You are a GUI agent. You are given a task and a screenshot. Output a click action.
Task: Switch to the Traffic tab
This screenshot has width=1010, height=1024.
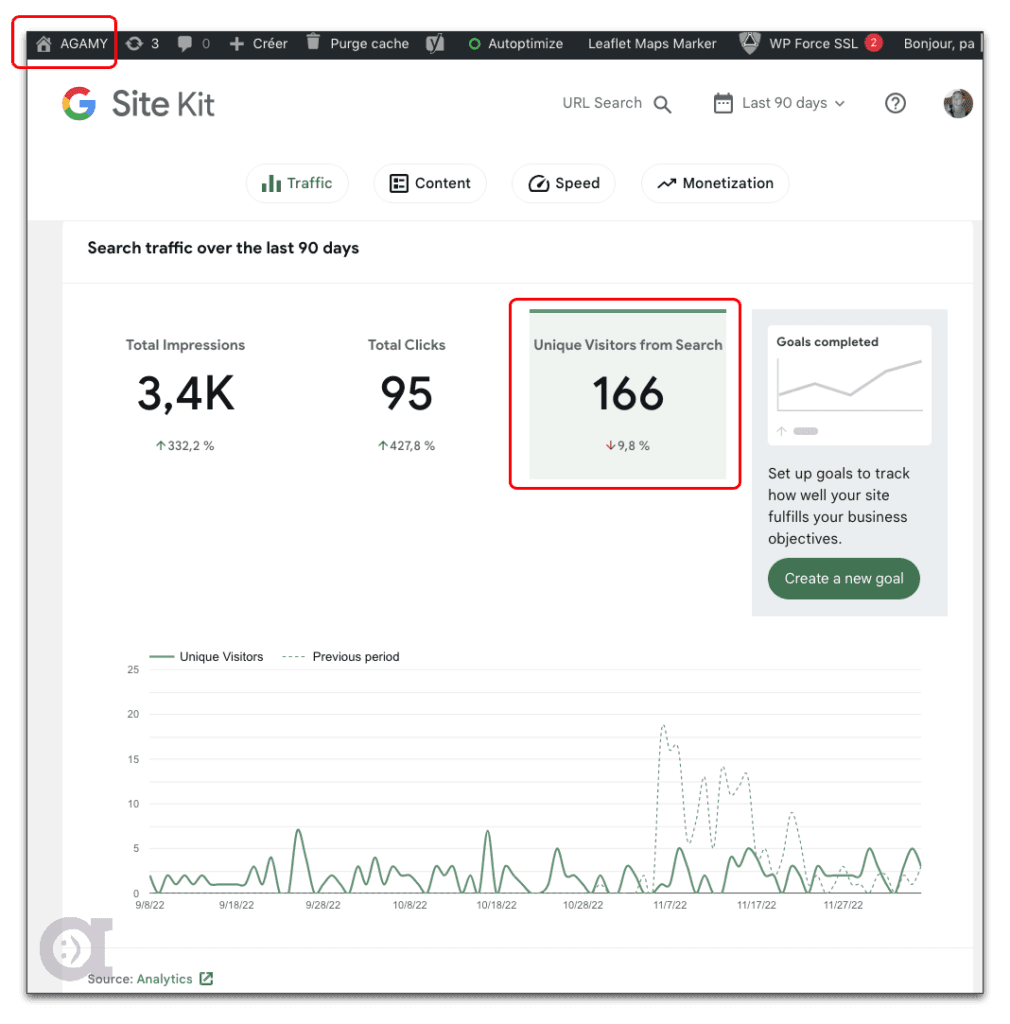pos(297,183)
